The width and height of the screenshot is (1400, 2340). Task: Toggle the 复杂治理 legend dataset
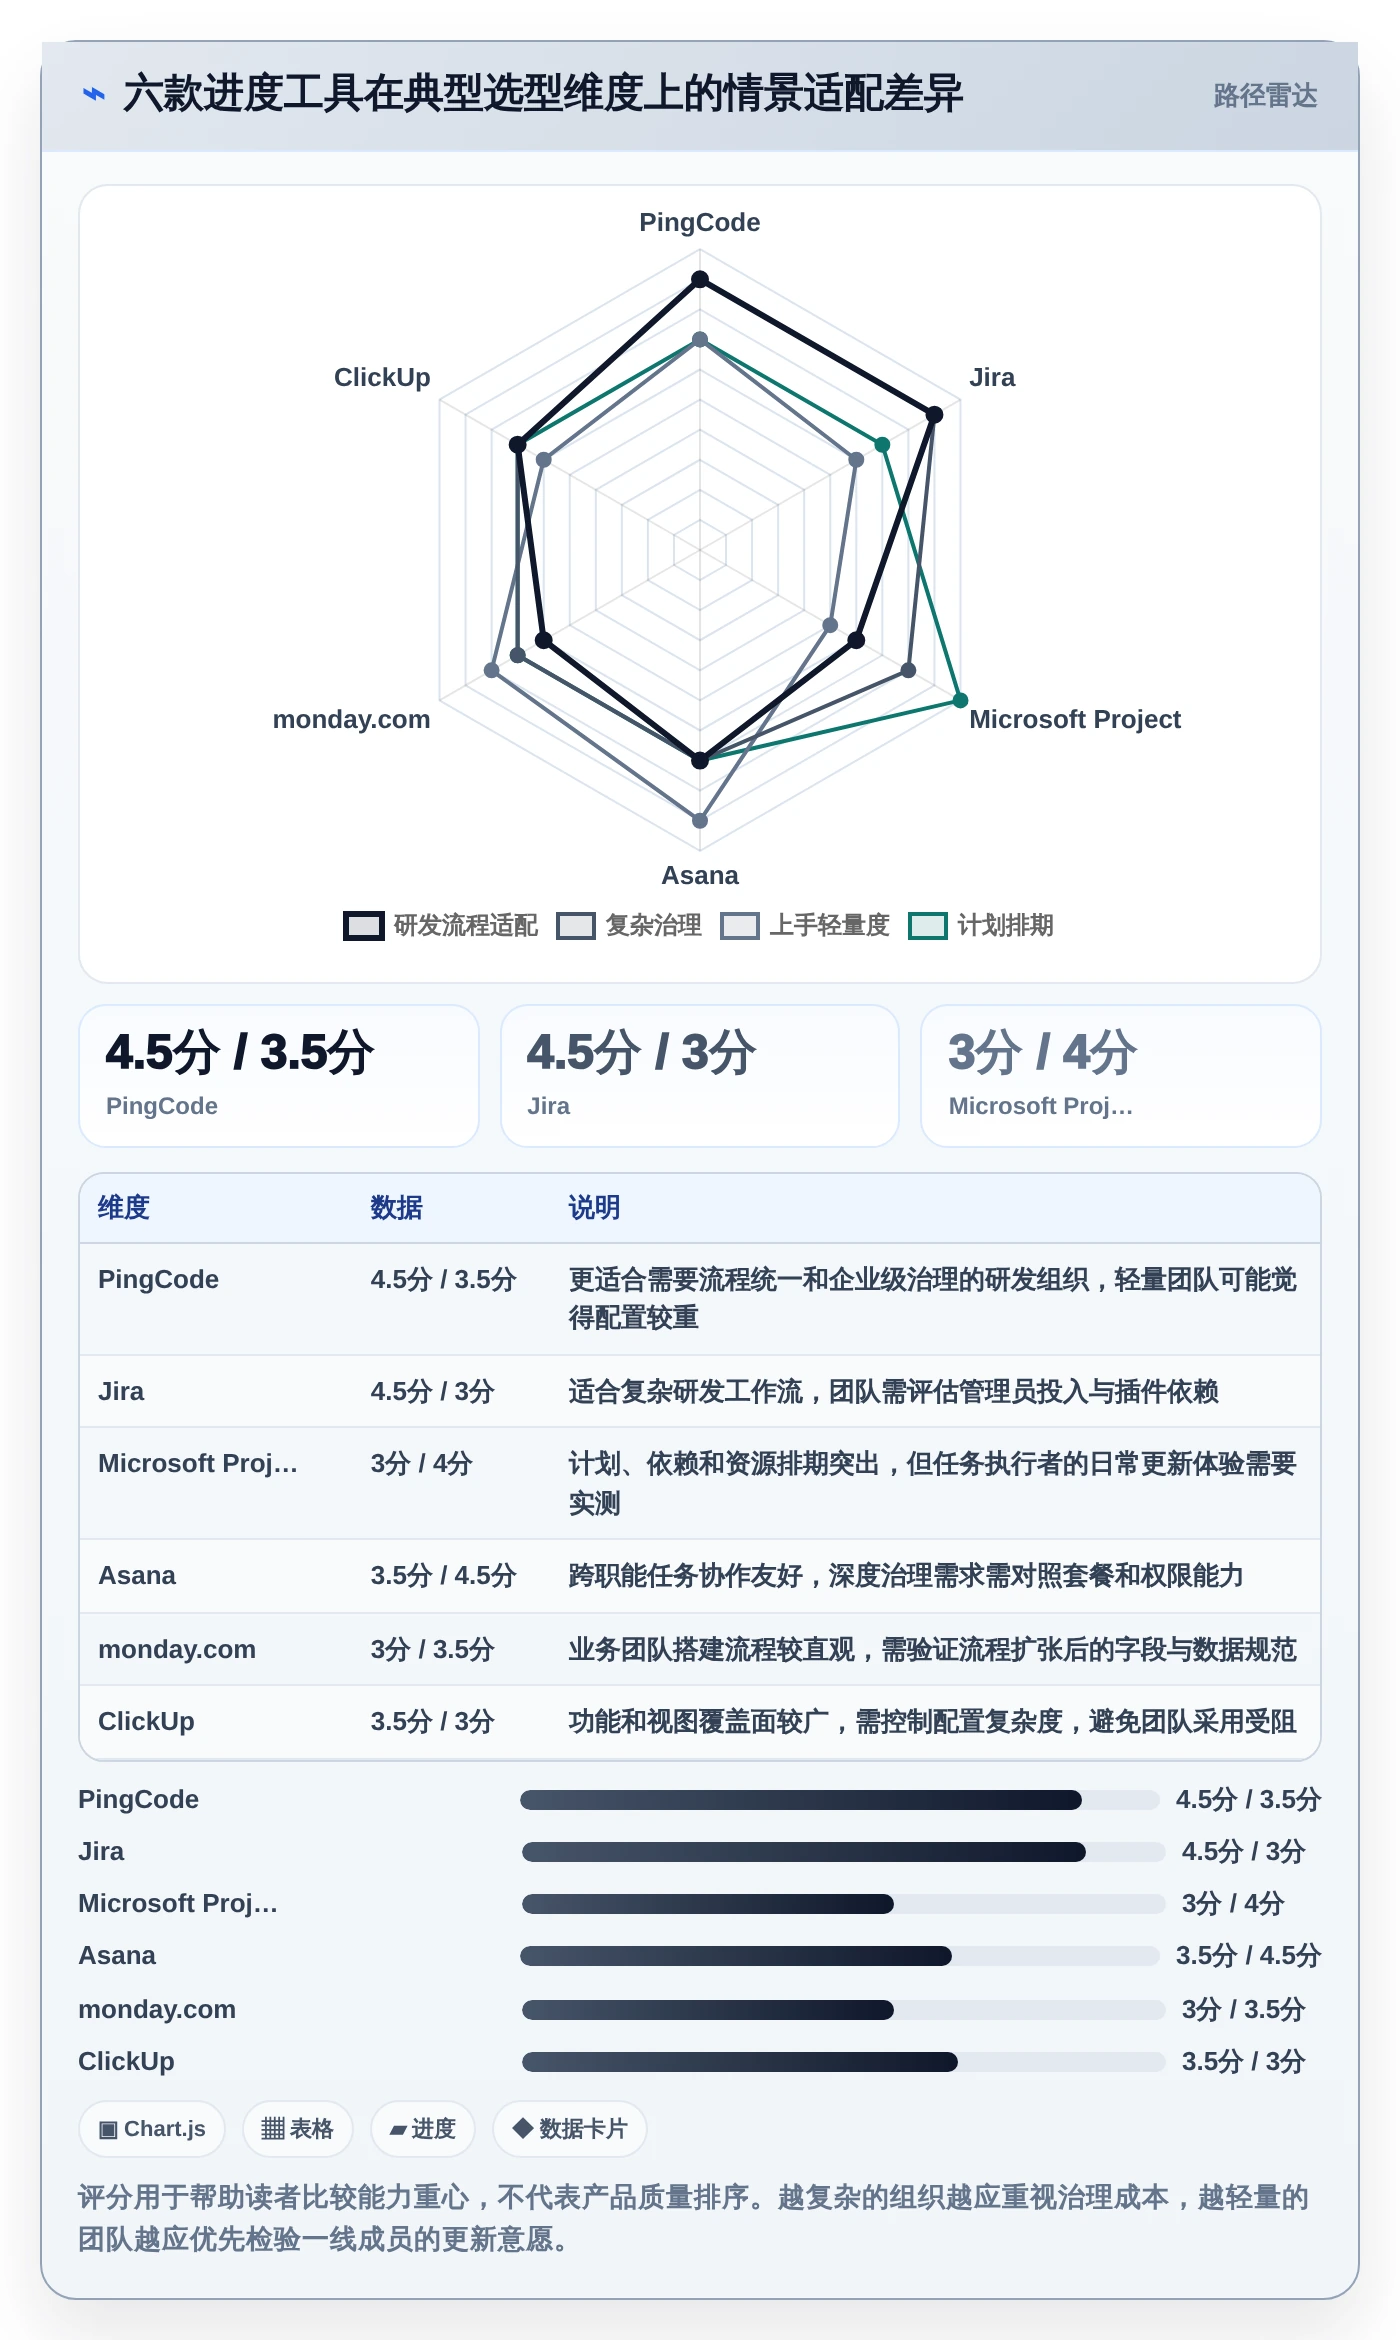(629, 926)
